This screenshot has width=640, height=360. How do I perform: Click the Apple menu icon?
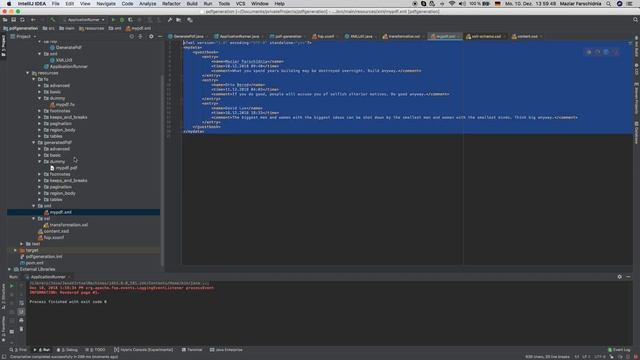pos(9,4)
